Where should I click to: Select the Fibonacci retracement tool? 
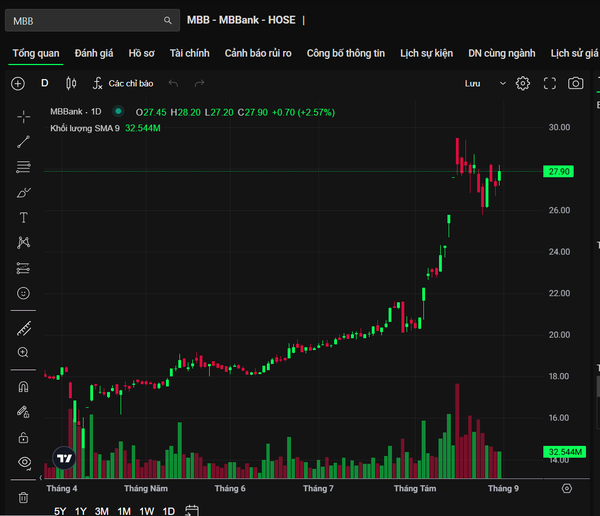pyautogui.click(x=23, y=167)
